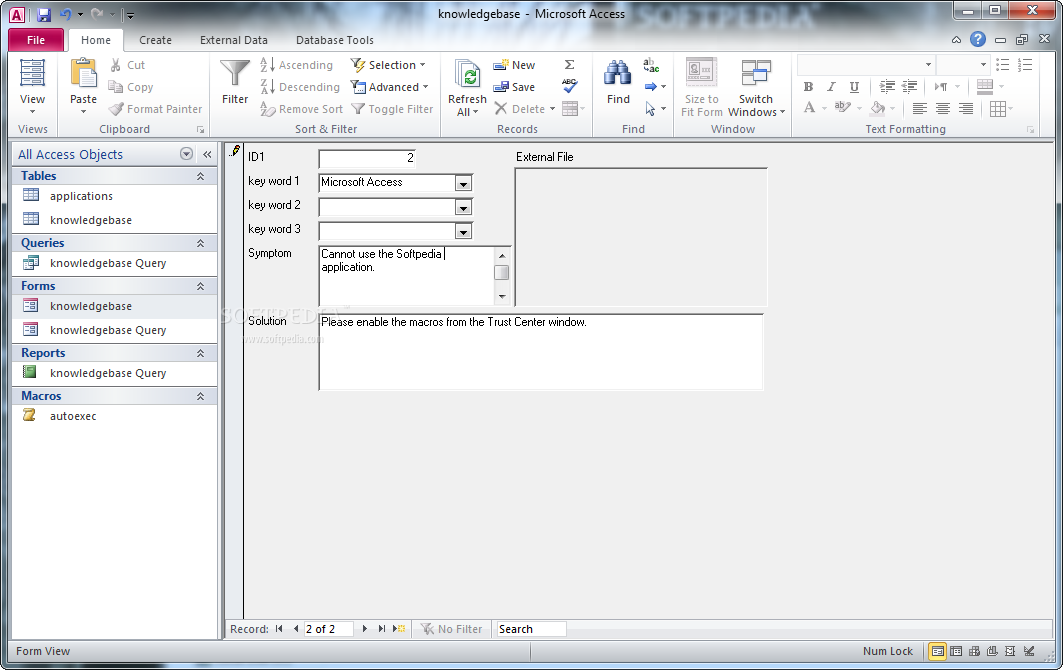The width and height of the screenshot is (1063, 670).
Task: Click Copy in Clipboard group
Action: (131, 87)
